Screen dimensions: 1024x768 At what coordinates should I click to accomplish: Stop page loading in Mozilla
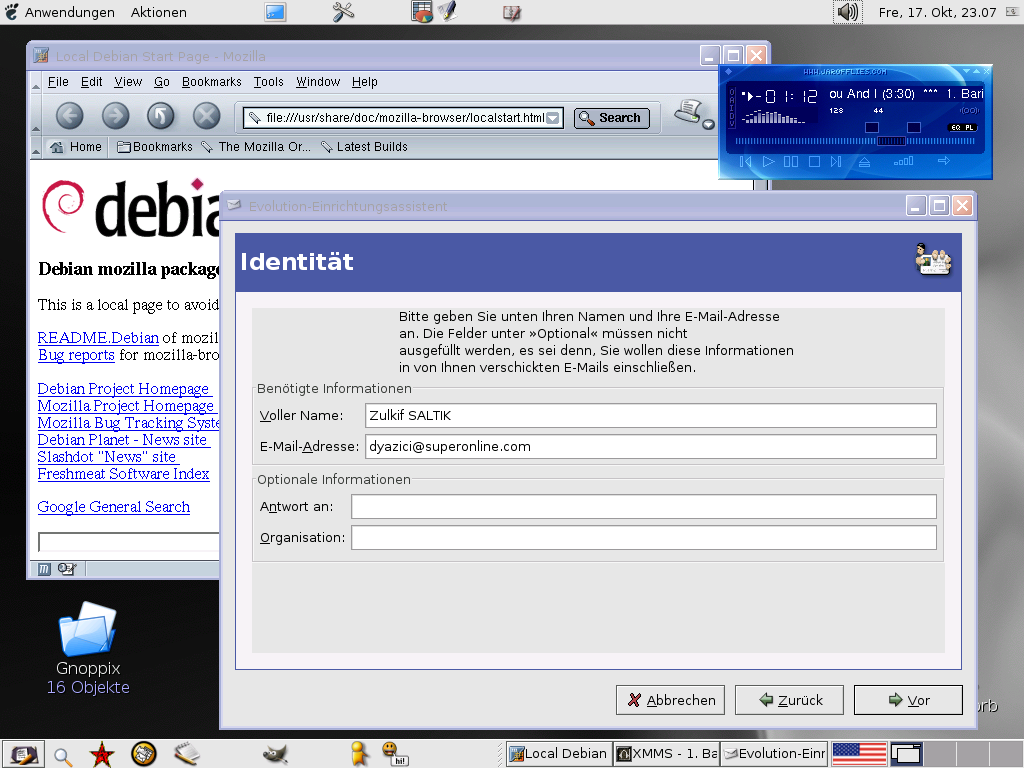[206, 116]
